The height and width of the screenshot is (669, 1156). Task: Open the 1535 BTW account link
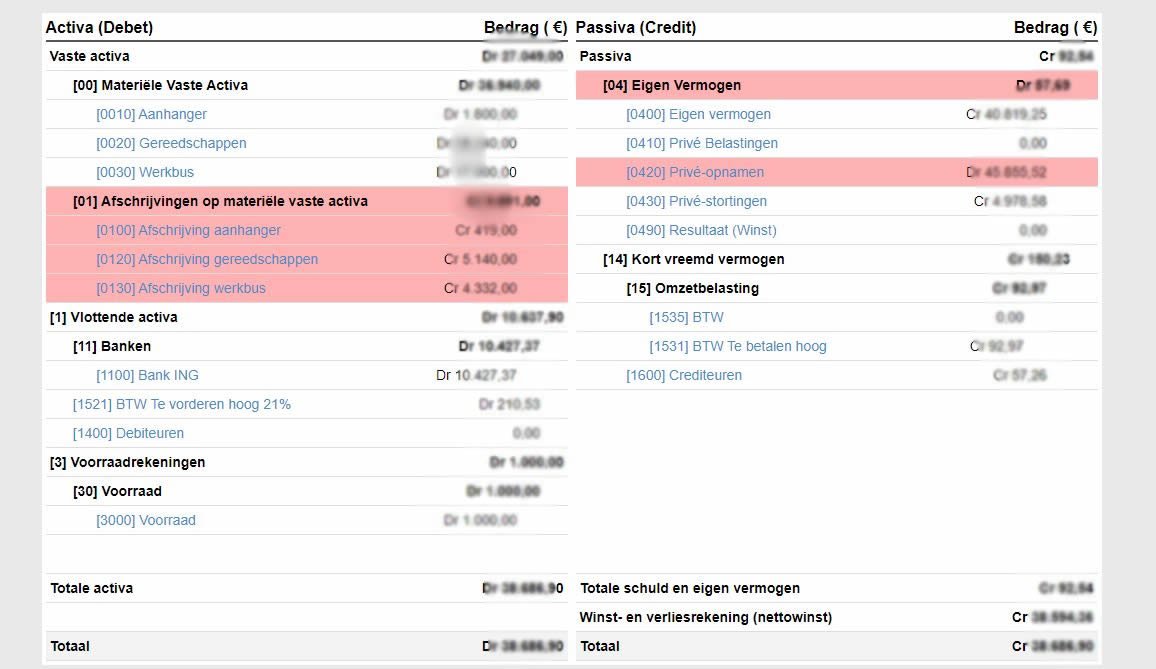tap(686, 317)
